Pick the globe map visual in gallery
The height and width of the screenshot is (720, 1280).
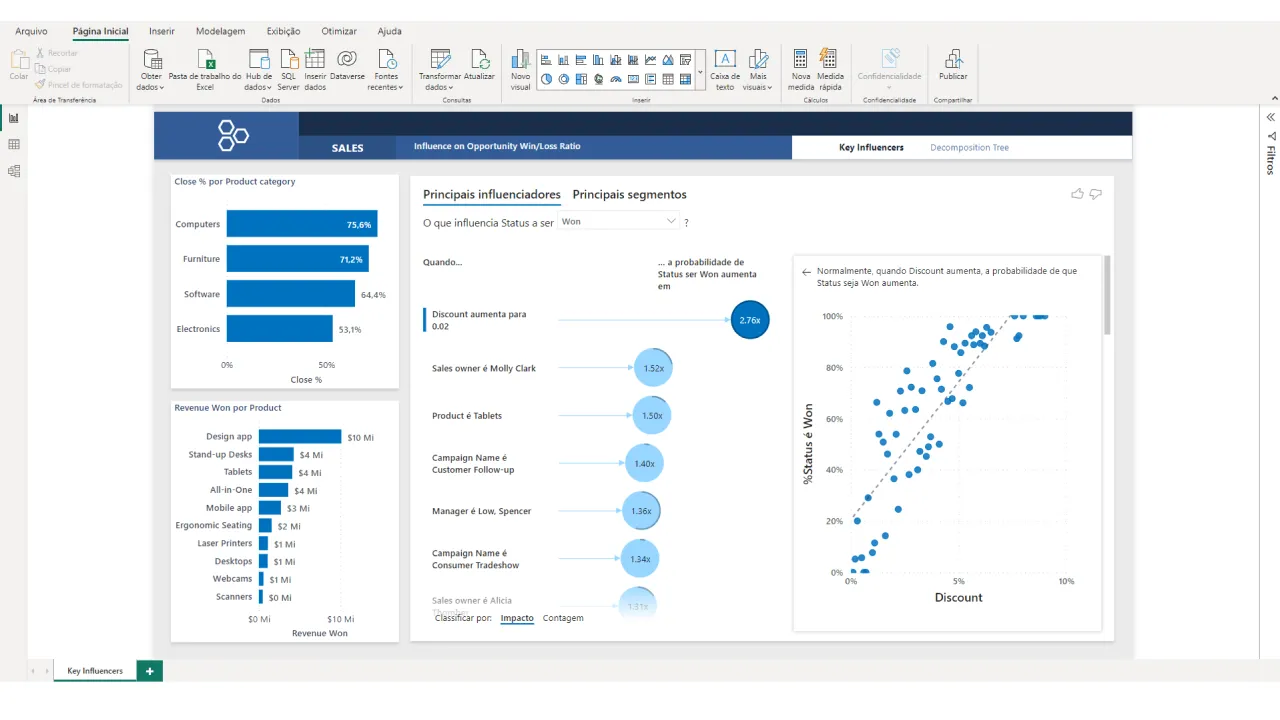pyautogui.click(x=599, y=79)
